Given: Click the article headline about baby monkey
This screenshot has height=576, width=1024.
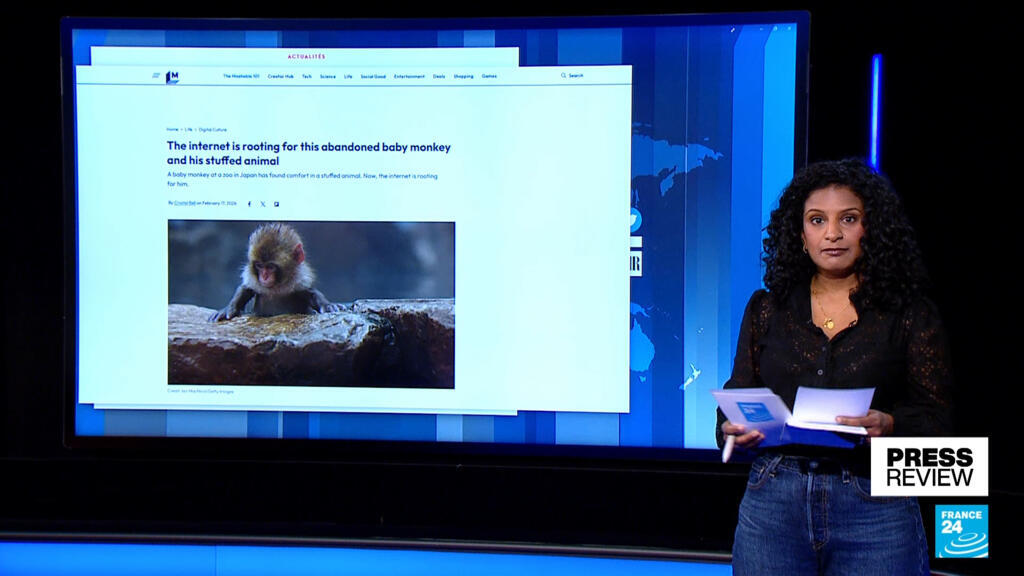Looking at the screenshot, I should tap(308, 153).
